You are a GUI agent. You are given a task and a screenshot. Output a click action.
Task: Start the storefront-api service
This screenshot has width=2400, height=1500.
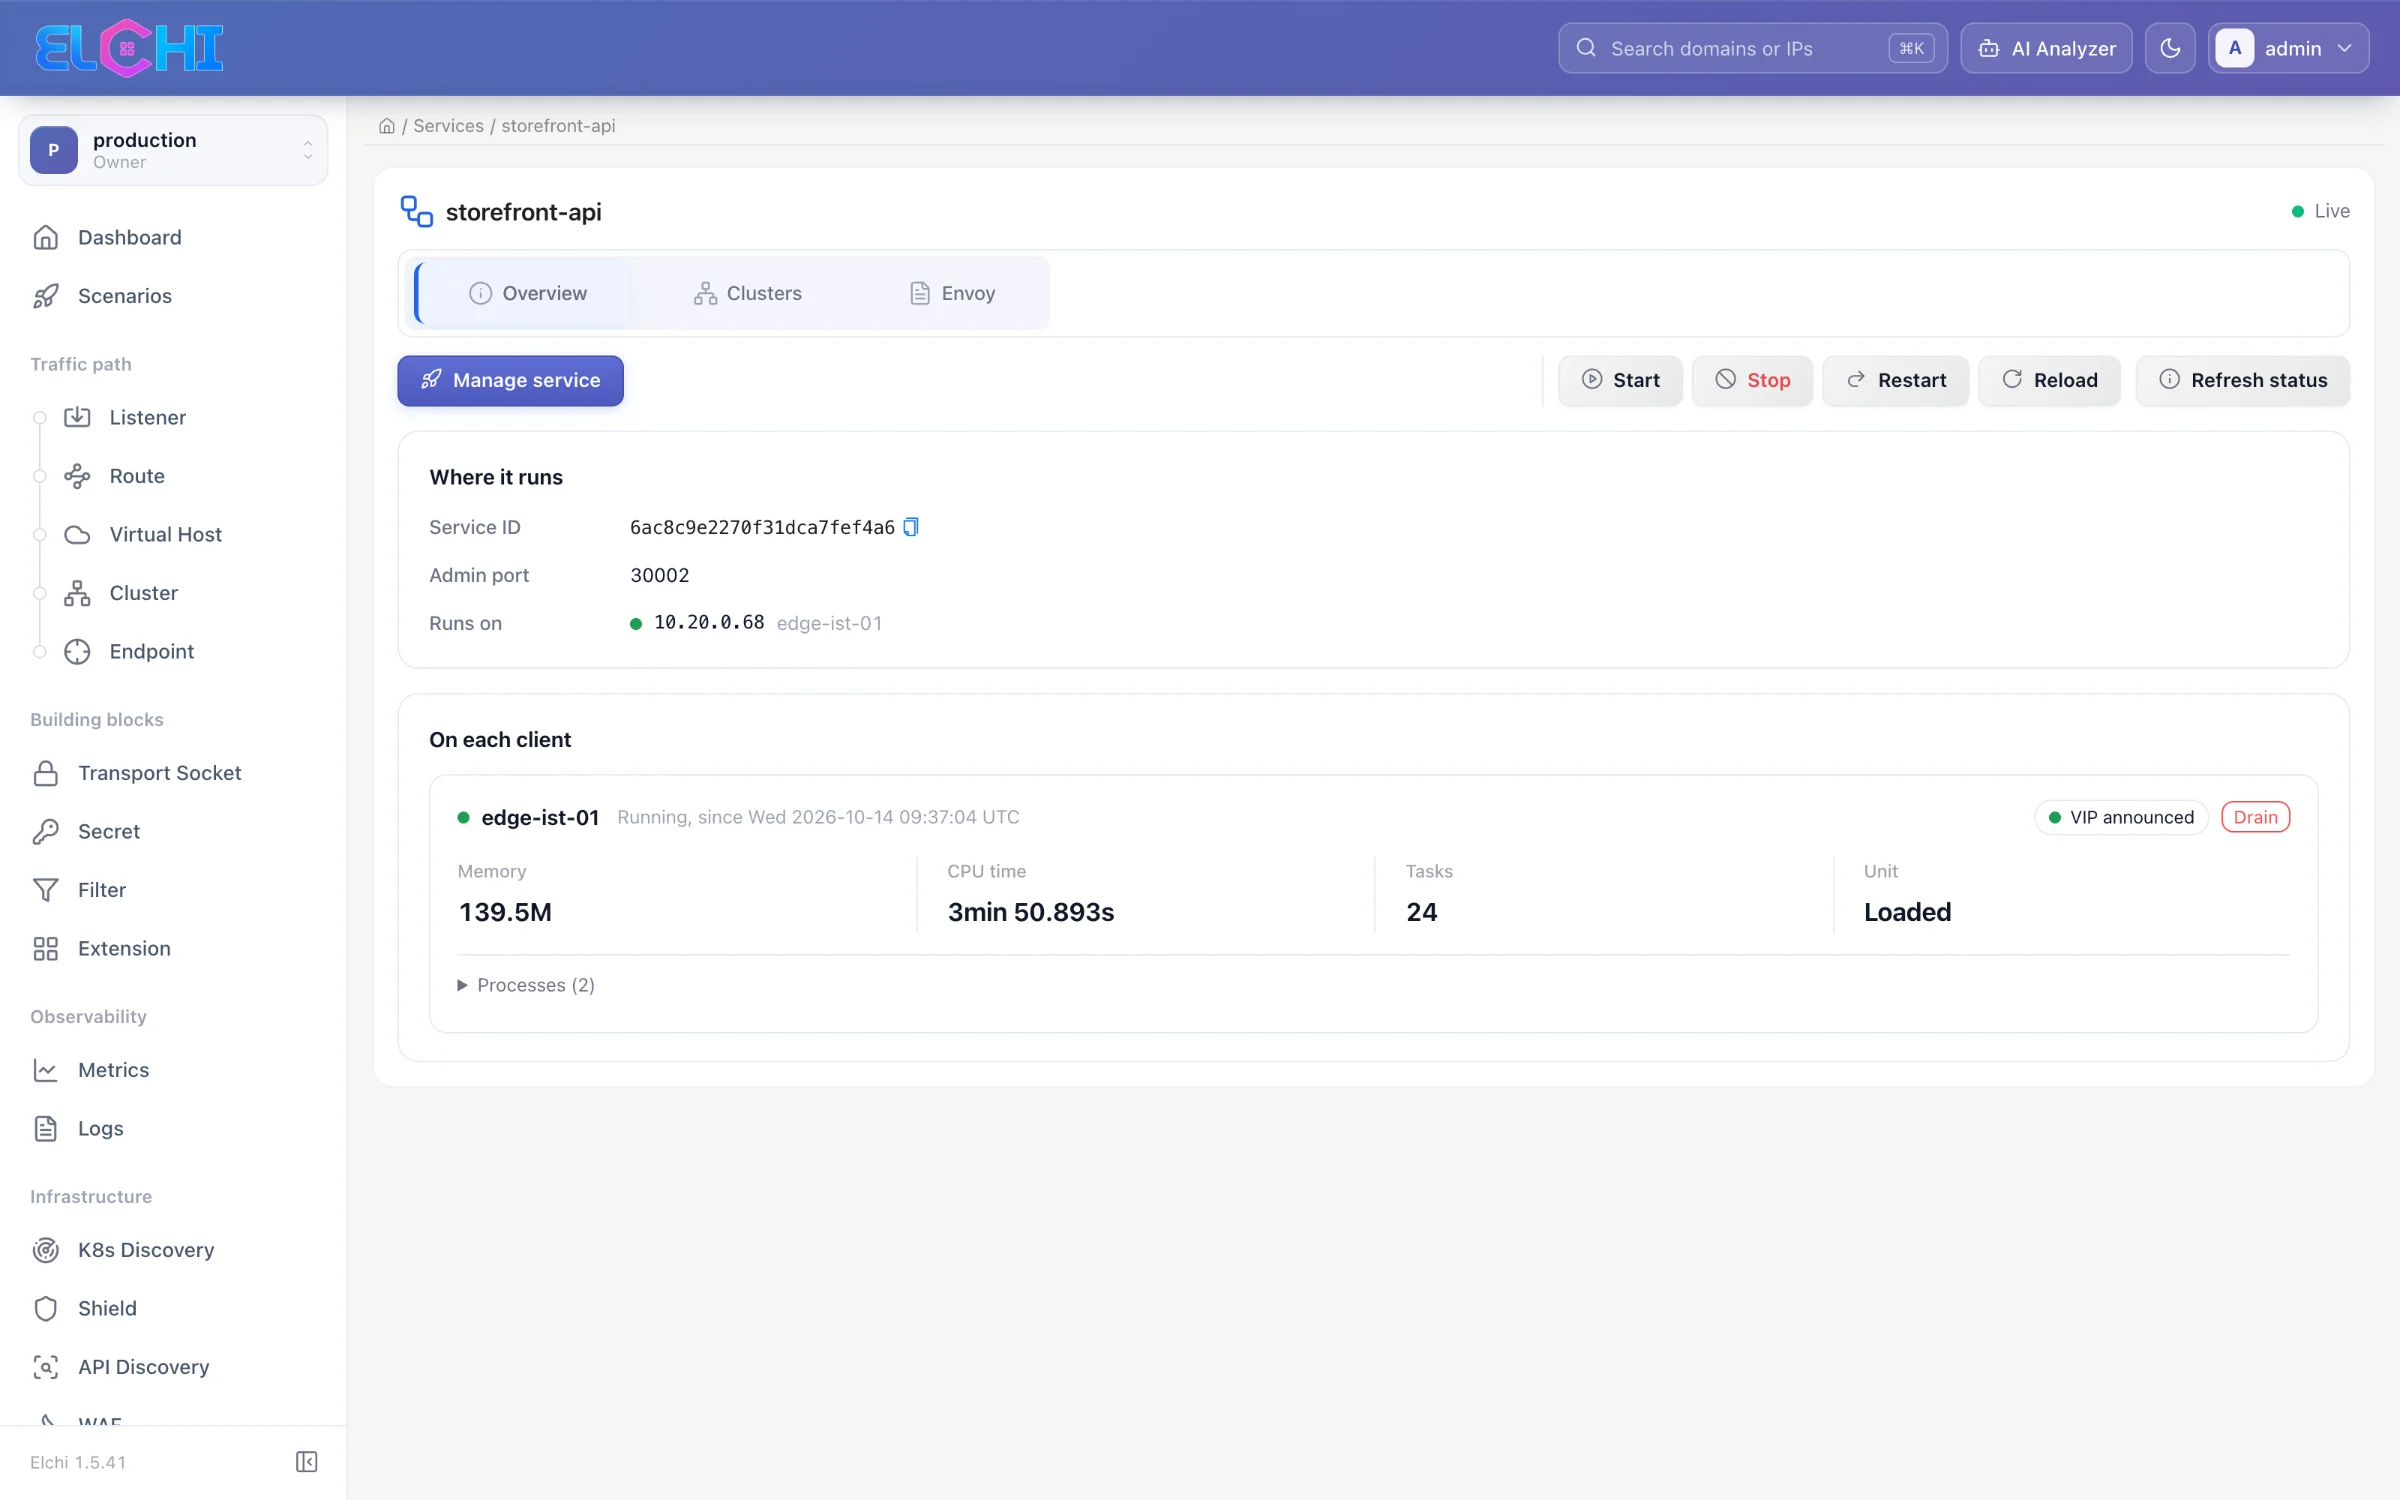point(1620,380)
